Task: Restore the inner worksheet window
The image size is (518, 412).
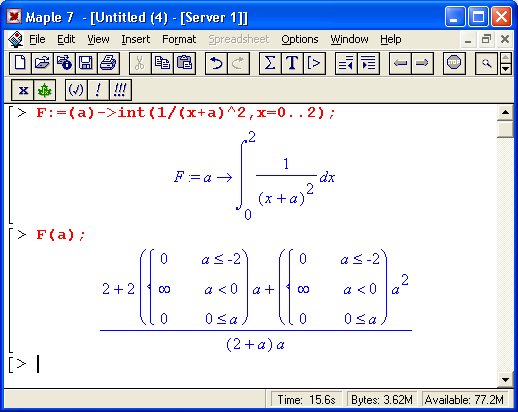Action: 486,40
